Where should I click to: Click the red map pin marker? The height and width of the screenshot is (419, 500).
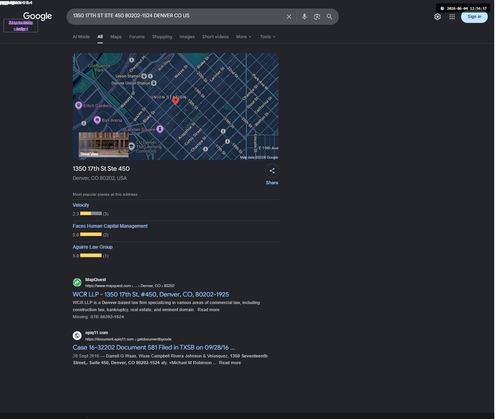pyautogui.click(x=176, y=101)
